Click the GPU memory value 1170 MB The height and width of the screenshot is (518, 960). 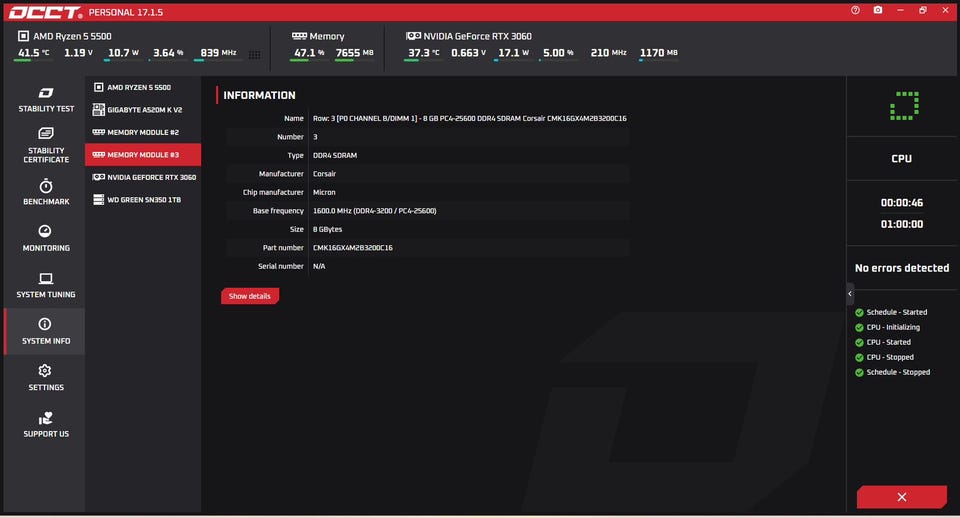(x=659, y=53)
